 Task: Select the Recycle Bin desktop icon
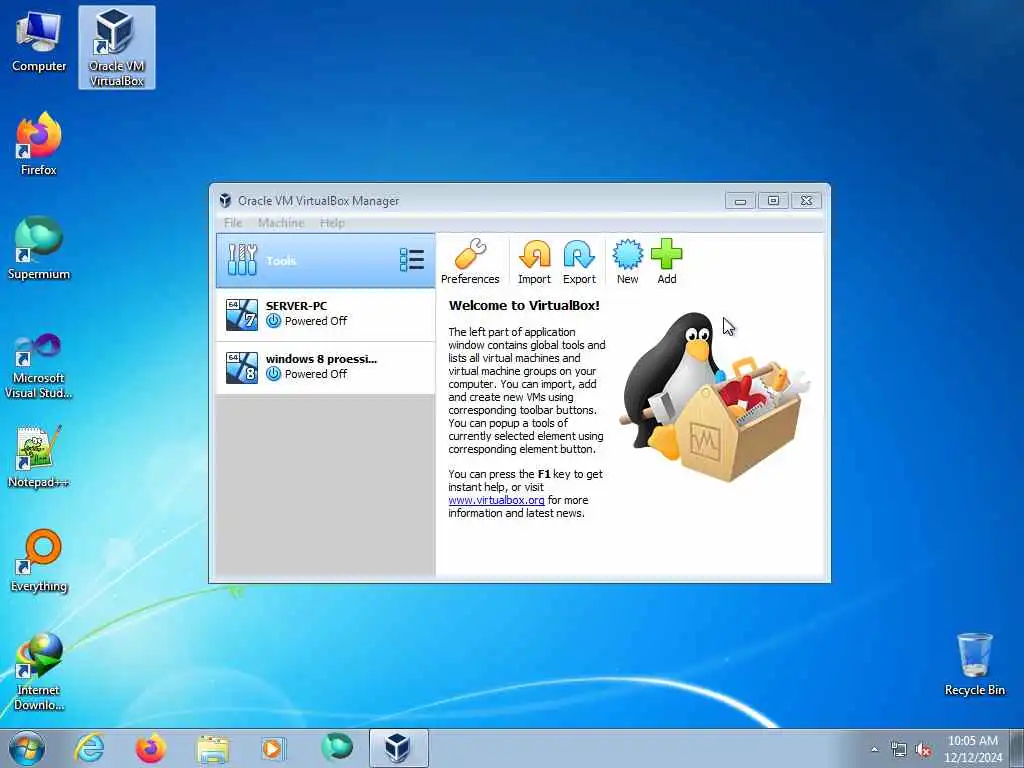(974, 664)
